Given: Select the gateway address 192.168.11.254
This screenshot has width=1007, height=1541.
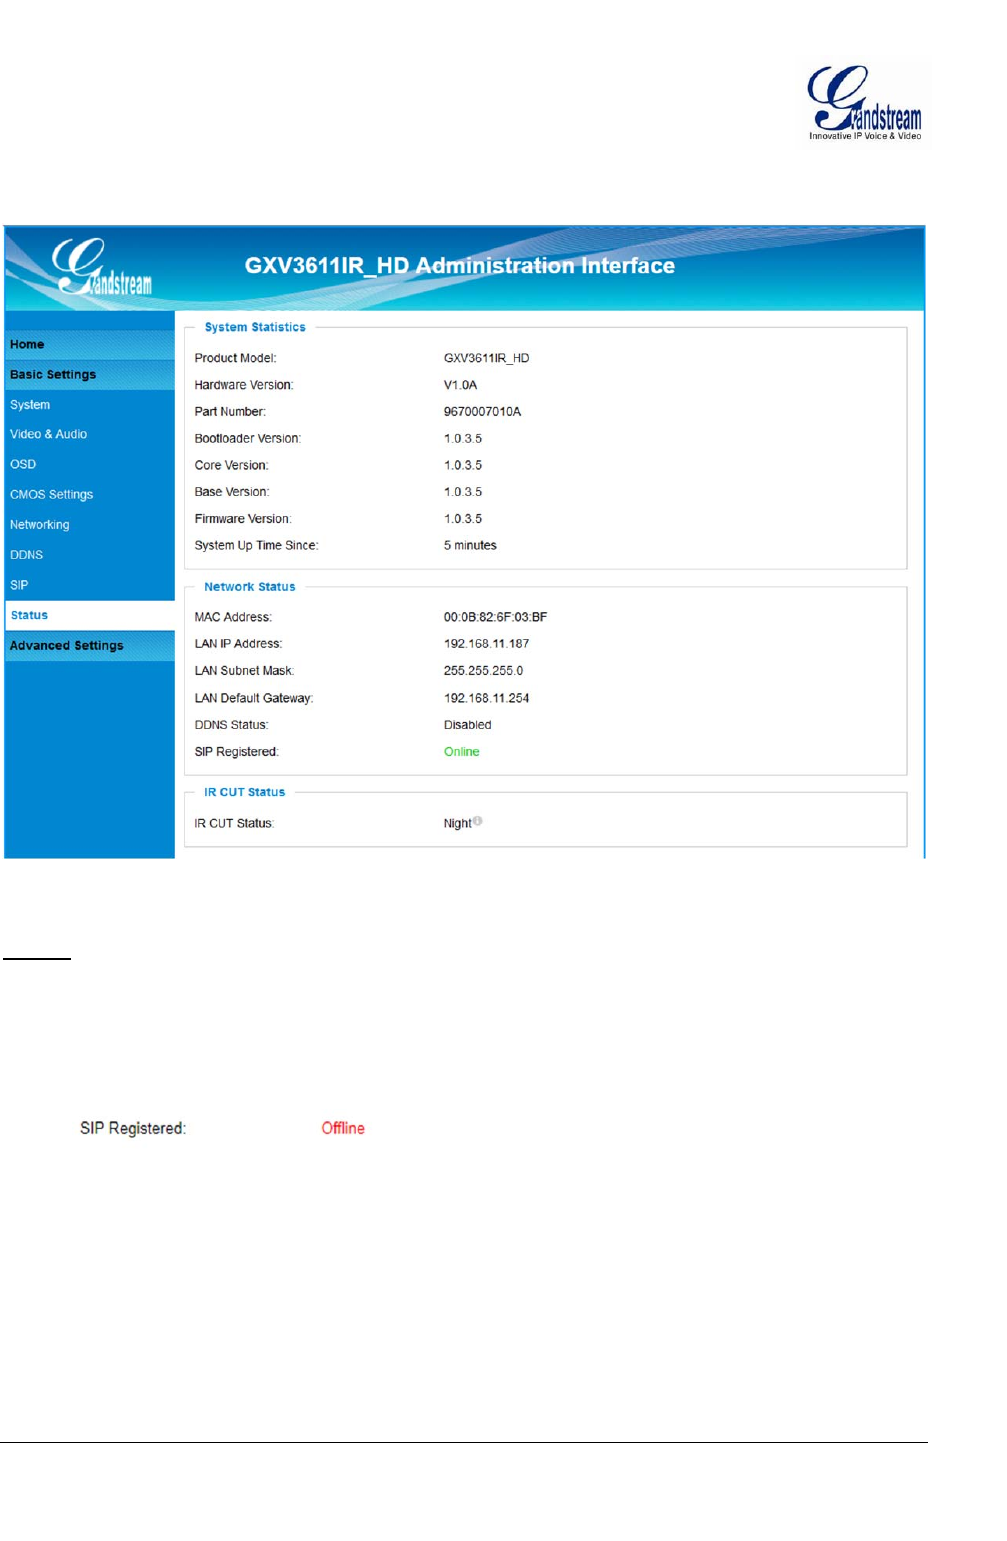Looking at the screenshot, I should (487, 699).
